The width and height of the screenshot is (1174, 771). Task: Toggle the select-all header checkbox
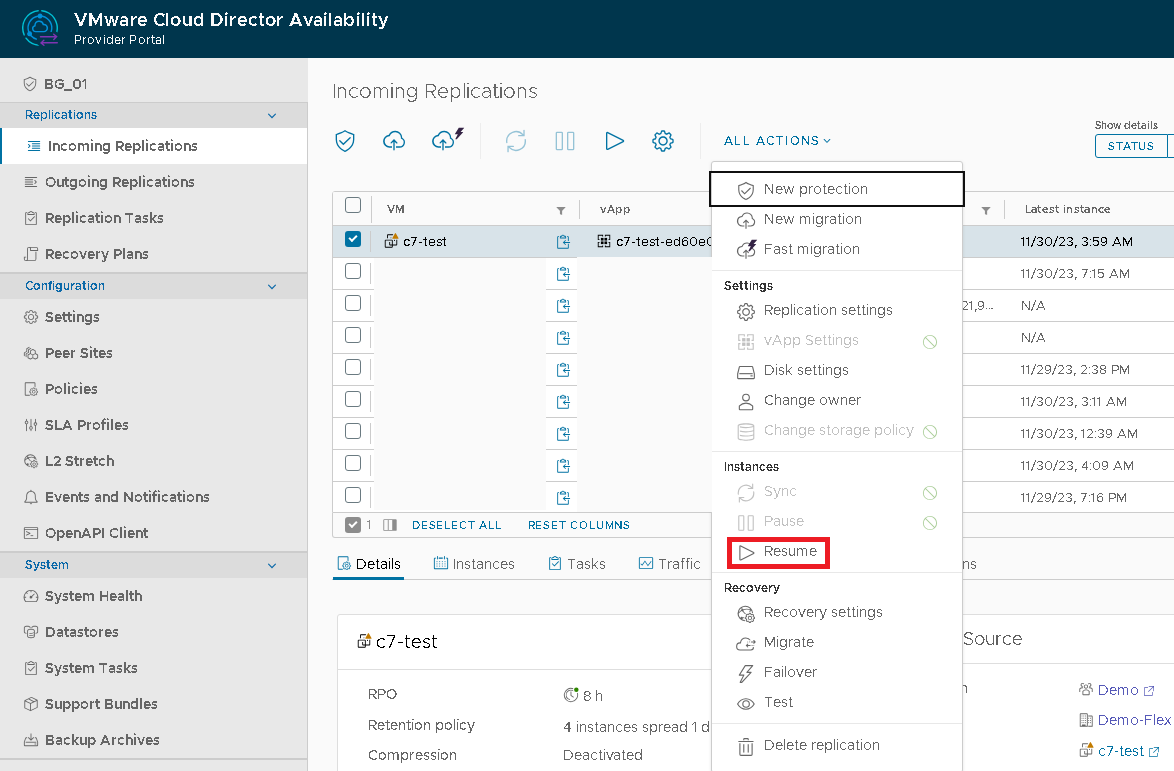coord(353,206)
